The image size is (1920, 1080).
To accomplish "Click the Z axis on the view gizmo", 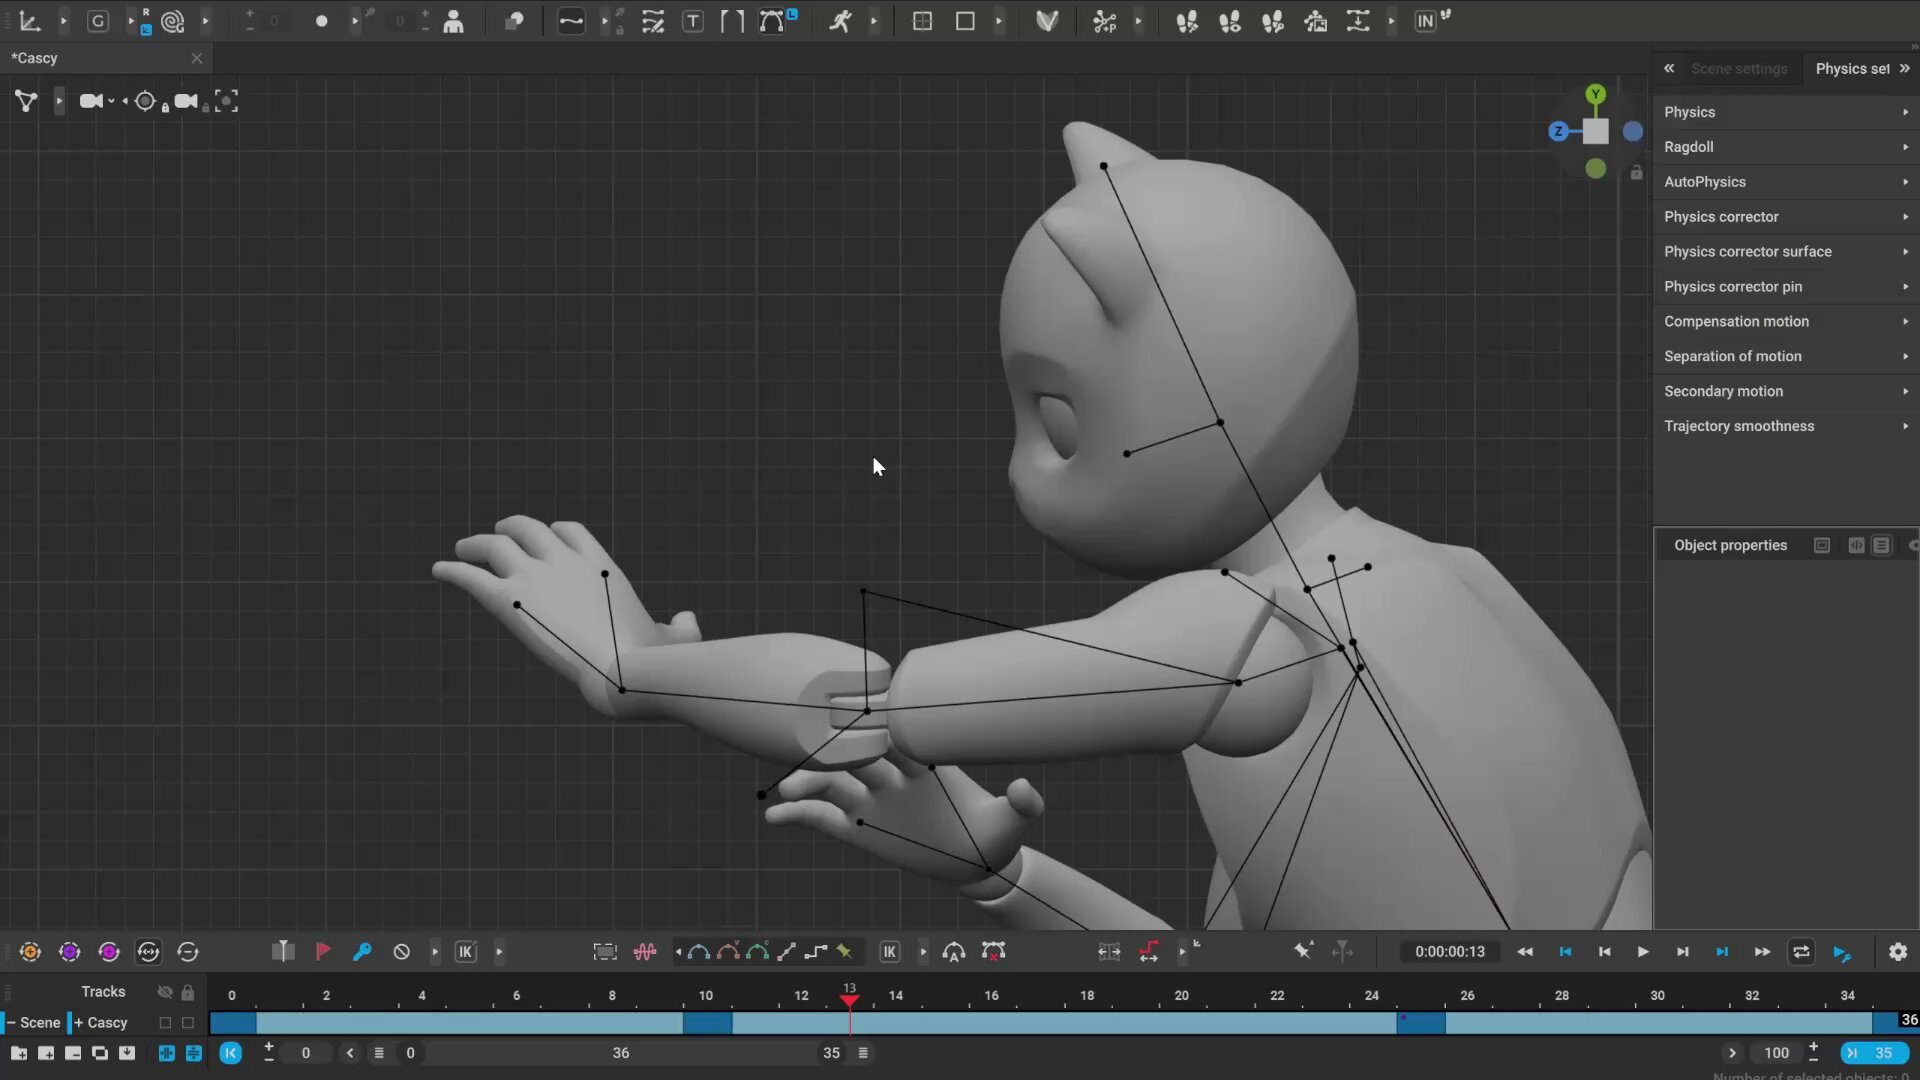I will coord(1558,131).
